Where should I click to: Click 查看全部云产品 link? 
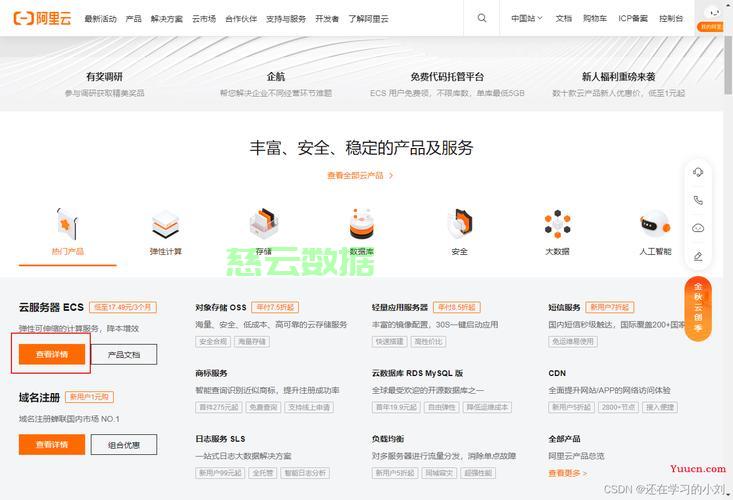pos(360,176)
